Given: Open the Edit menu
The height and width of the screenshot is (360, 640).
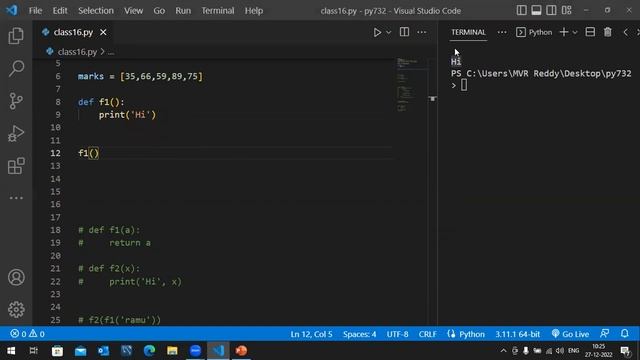Looking at the screenshot, I should pyautogui.click(x=60, y=11).
